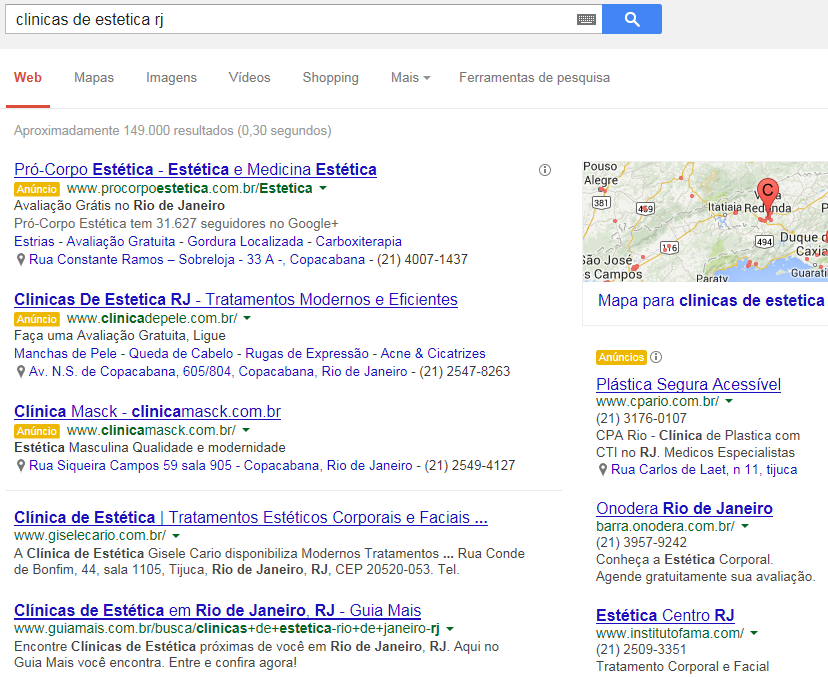Expand the arrow next to giselecario.com.br URL
This screenshot has width=828, height=677.
[176, 535]
